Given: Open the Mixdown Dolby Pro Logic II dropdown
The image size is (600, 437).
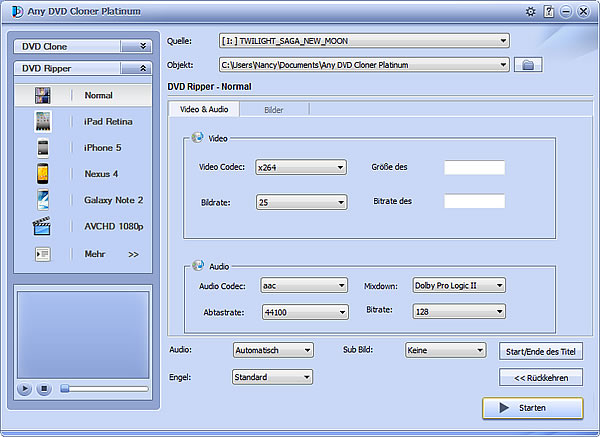Looking at the screenshot, I should [459, 285].
